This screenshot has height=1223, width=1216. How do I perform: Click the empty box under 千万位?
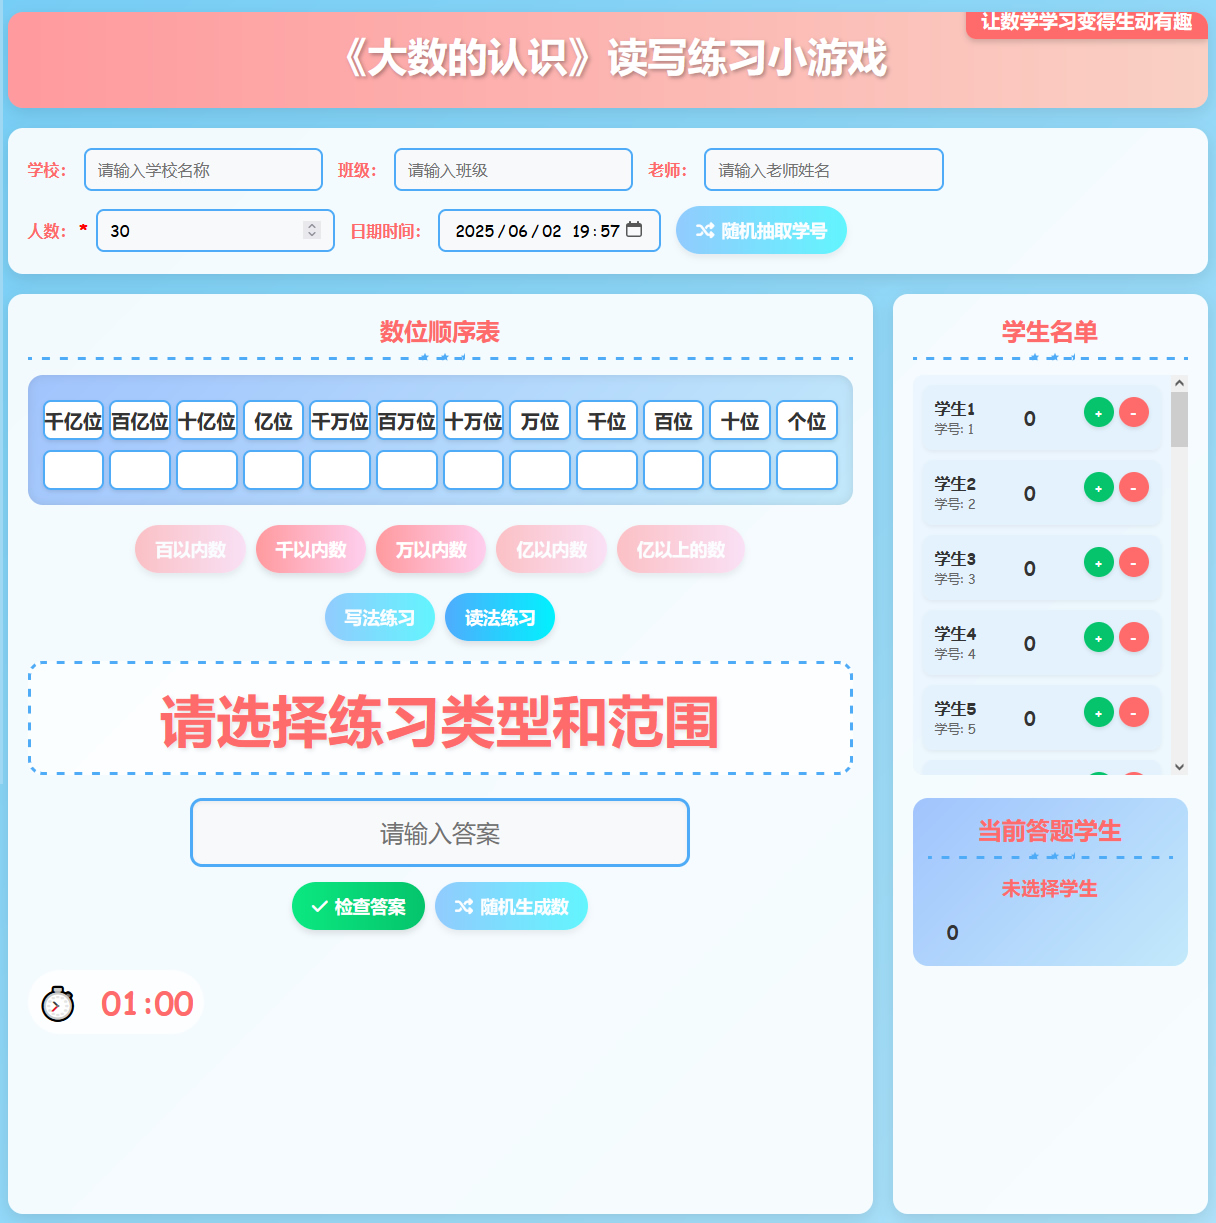(340, 470)
